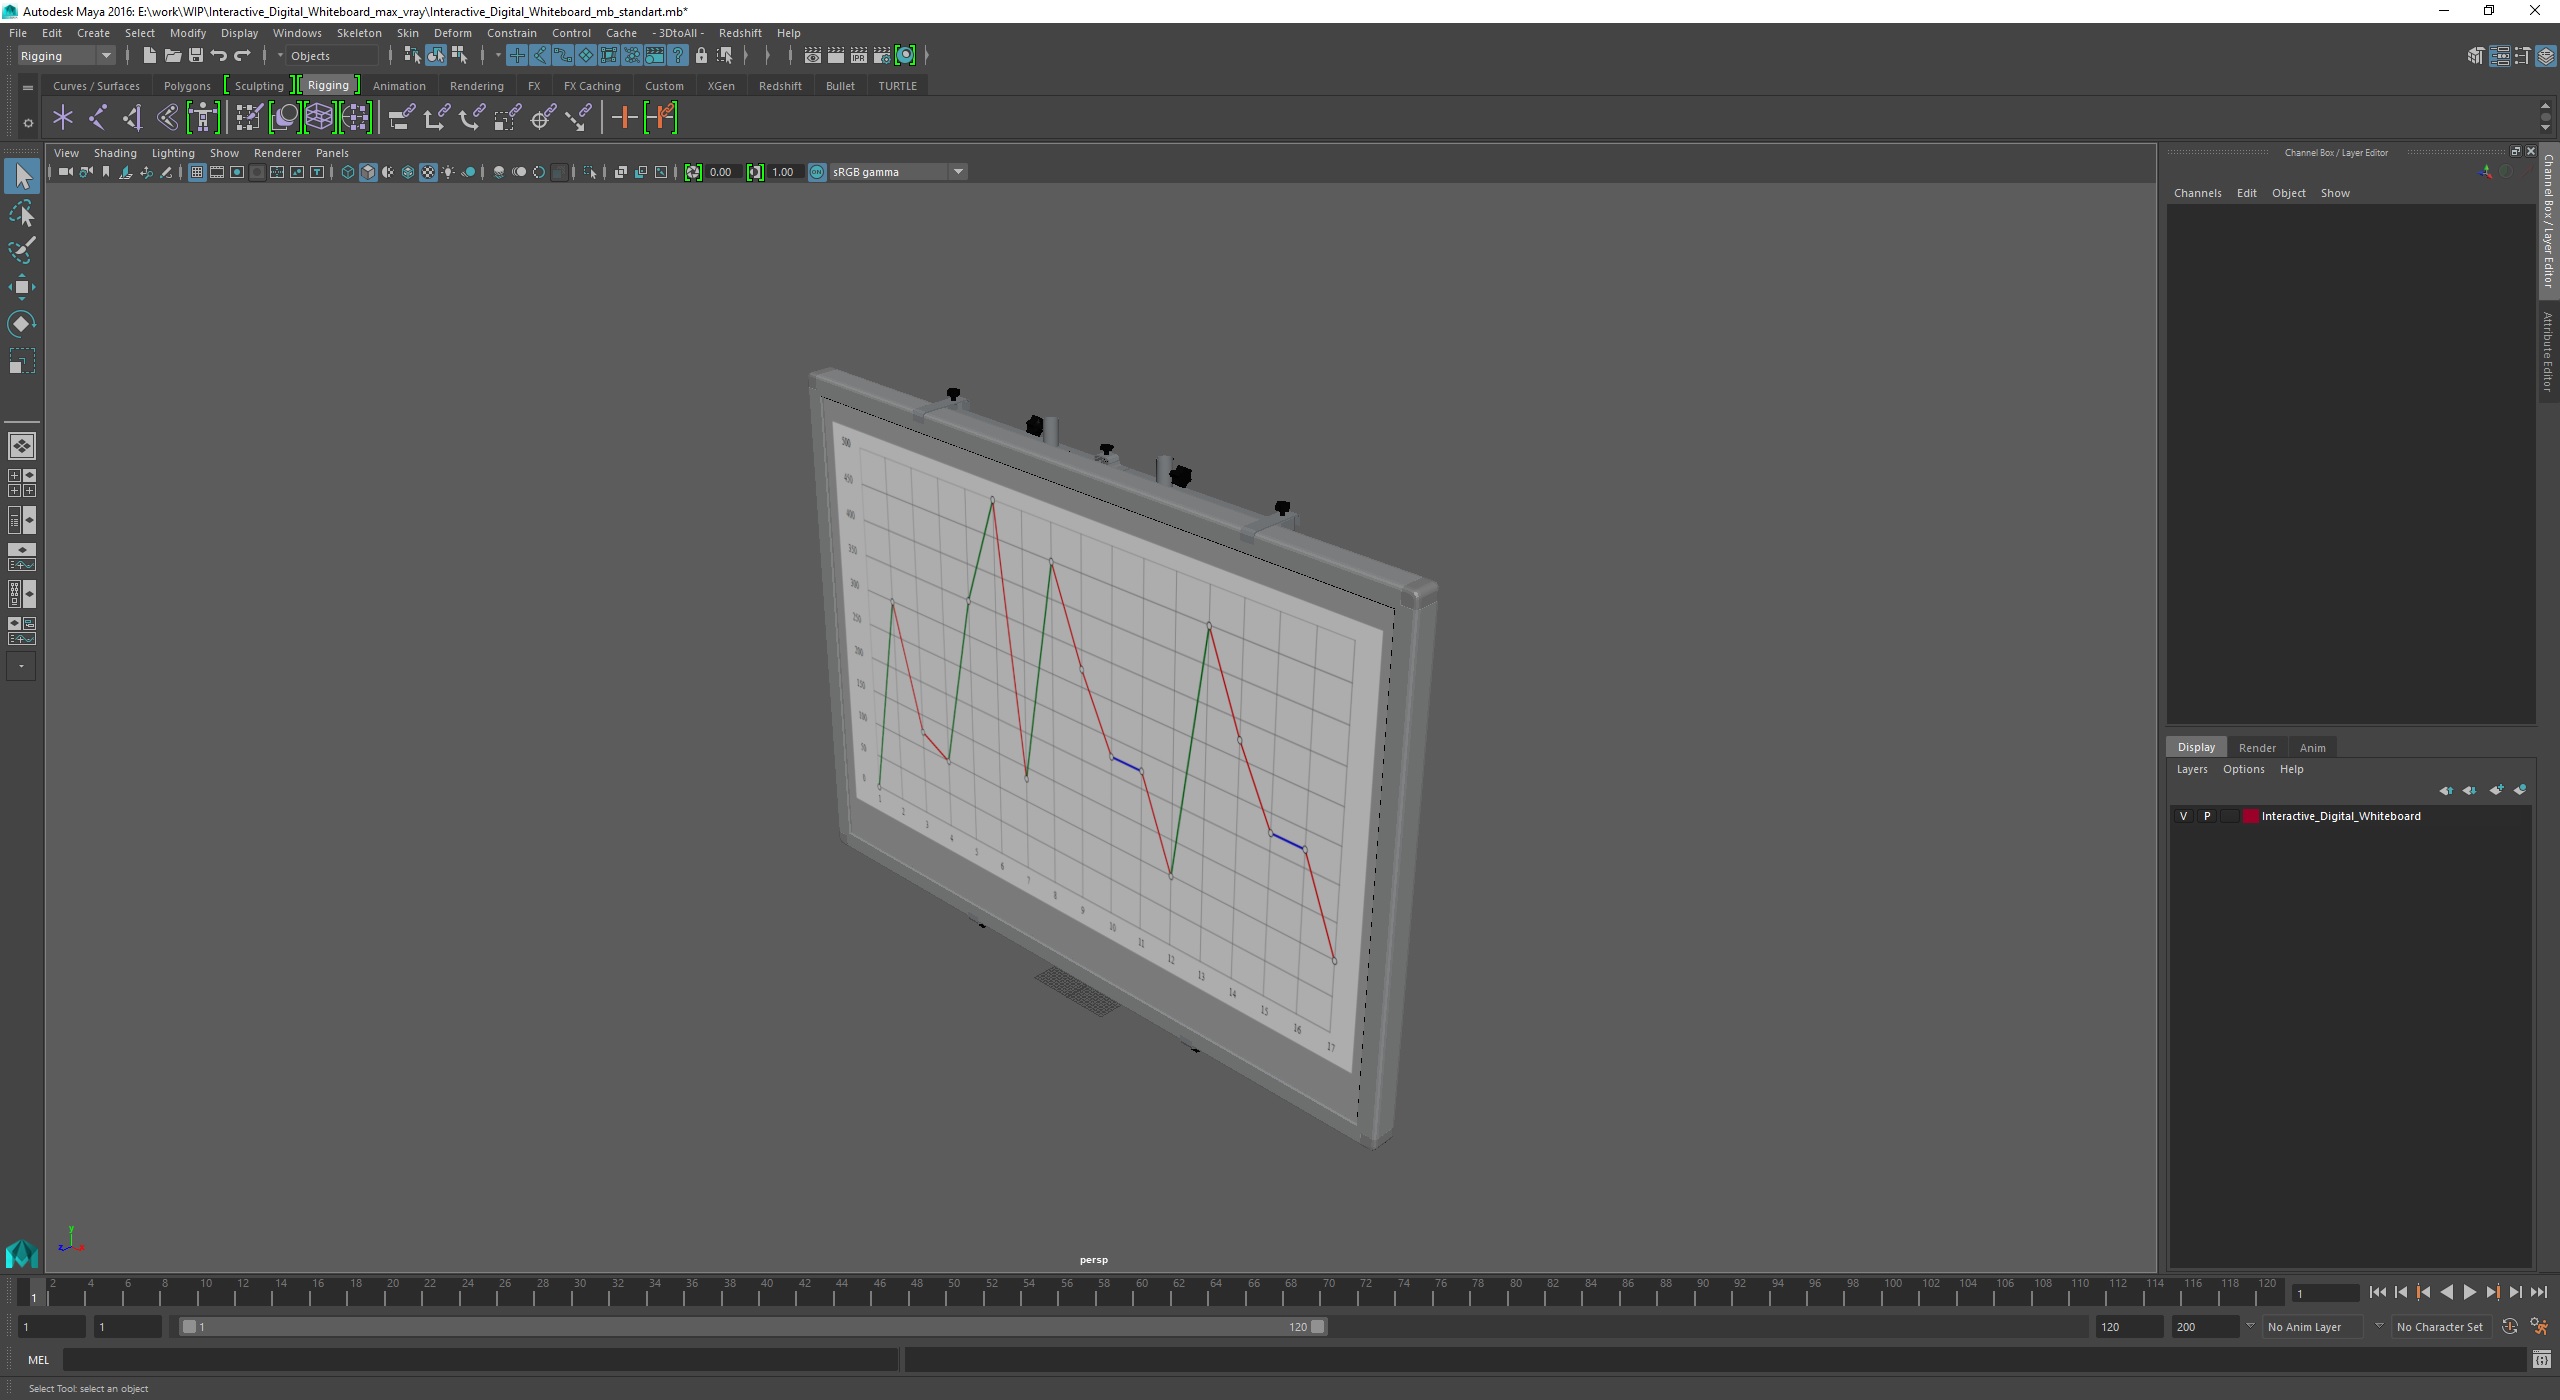Activate the Create Joints shelf tool
Image resolution: width=2560 pixels, height=1400 pixels.
coord(98,118)
